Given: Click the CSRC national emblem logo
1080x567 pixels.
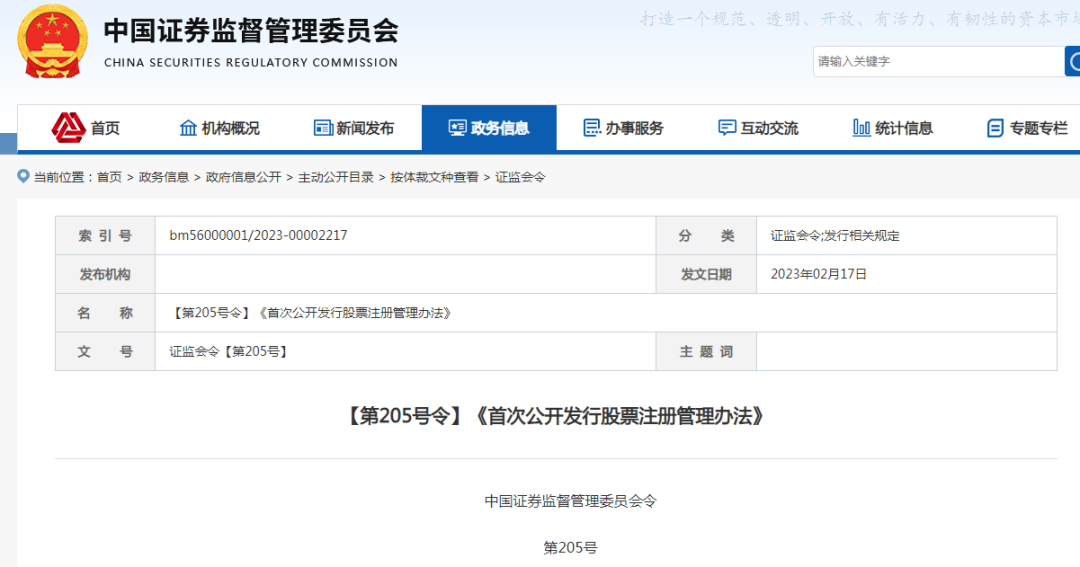Looking at the screenshot, I should [x=52, y=41].
